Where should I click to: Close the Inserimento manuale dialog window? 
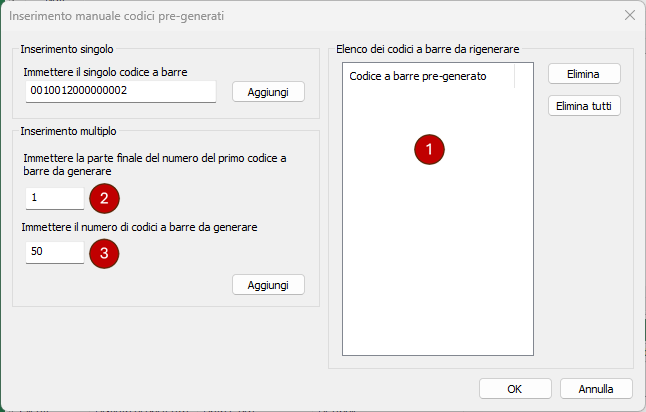point(629,16)
